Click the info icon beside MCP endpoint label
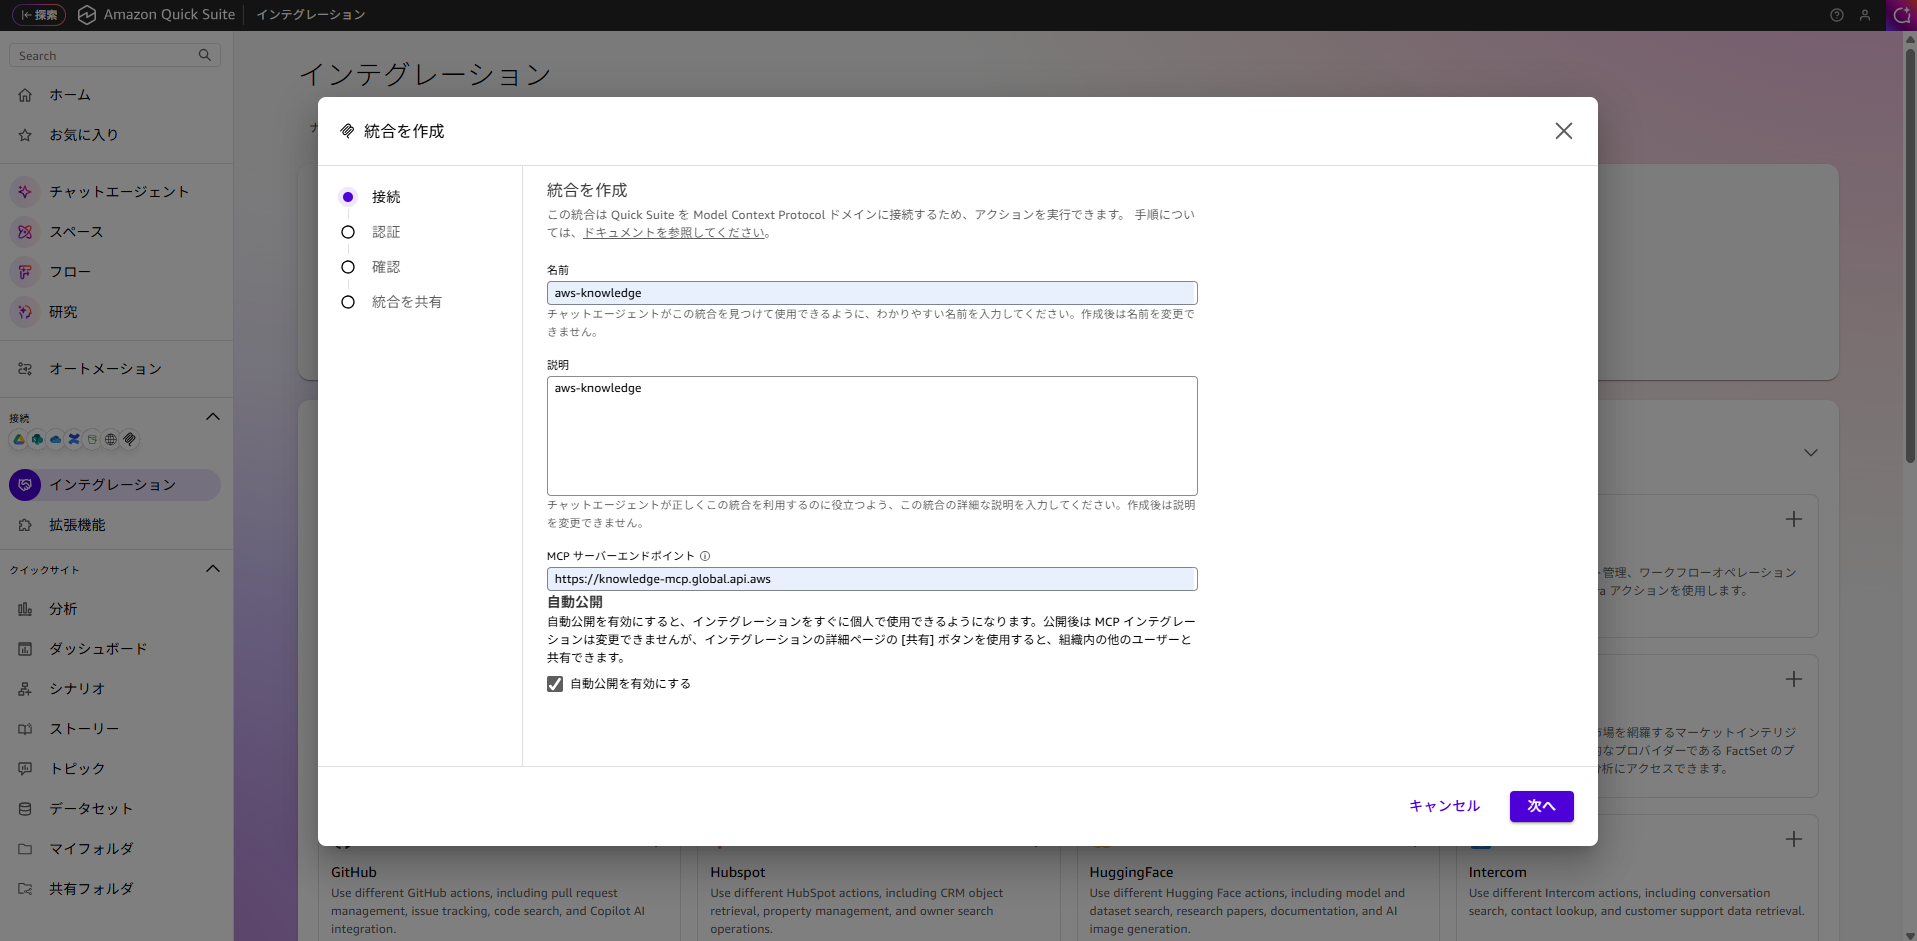The height and width of the screenshot is (941, 1917). 705,556
